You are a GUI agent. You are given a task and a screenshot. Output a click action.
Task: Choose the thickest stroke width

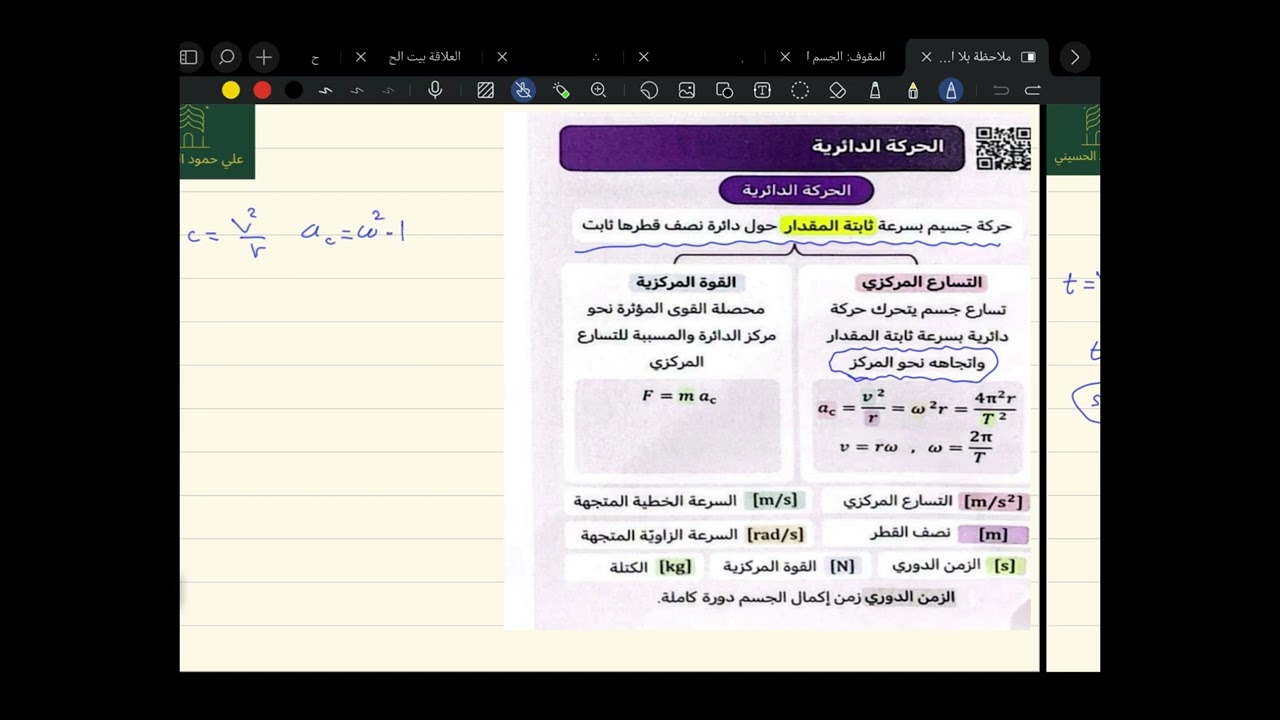(x=325, y=90)
